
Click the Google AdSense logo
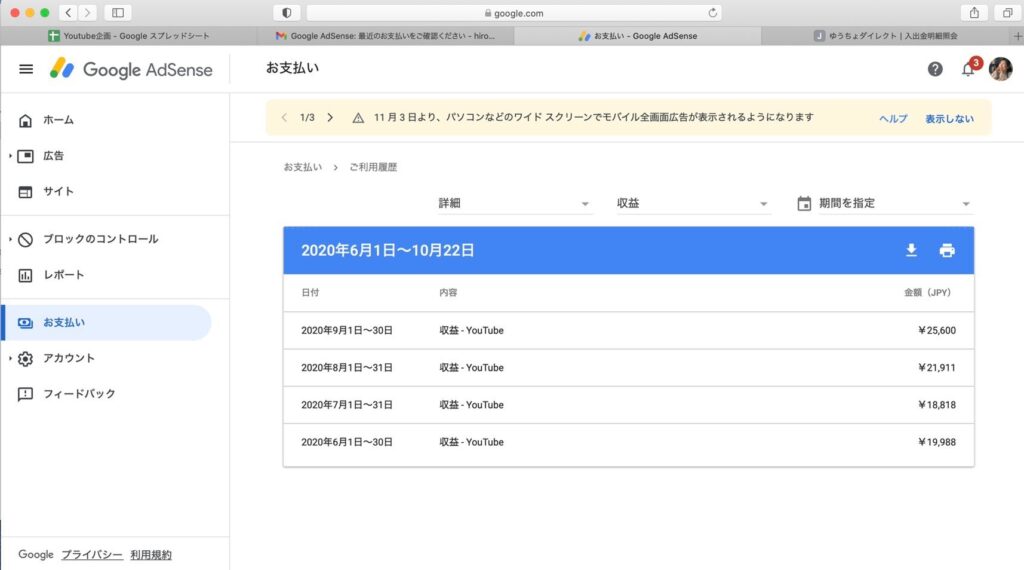(131, 69)
